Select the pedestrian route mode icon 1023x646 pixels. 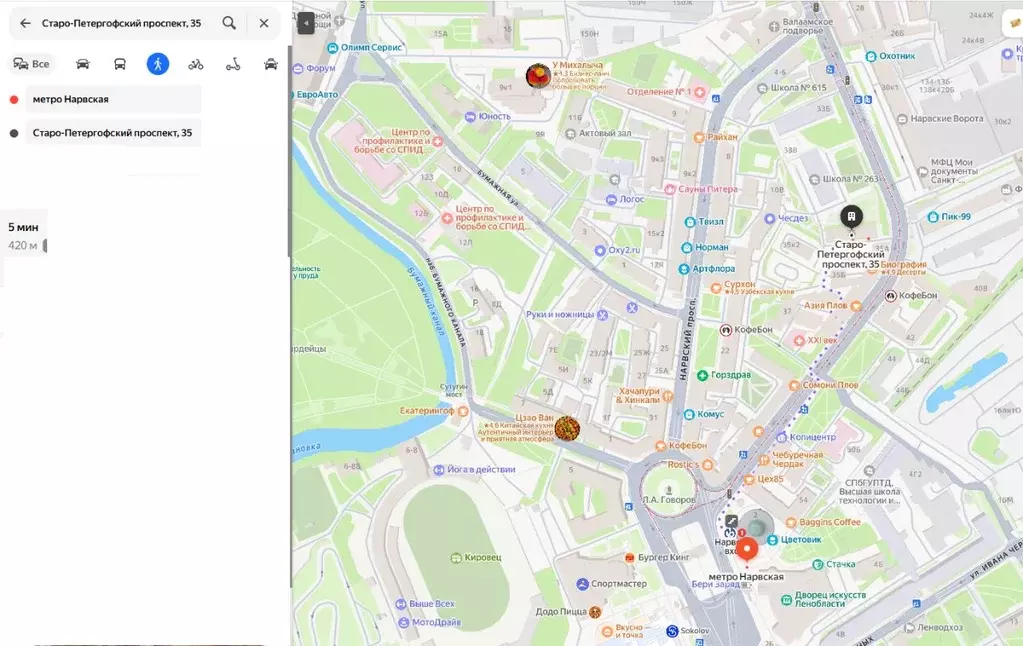point(158,63)
